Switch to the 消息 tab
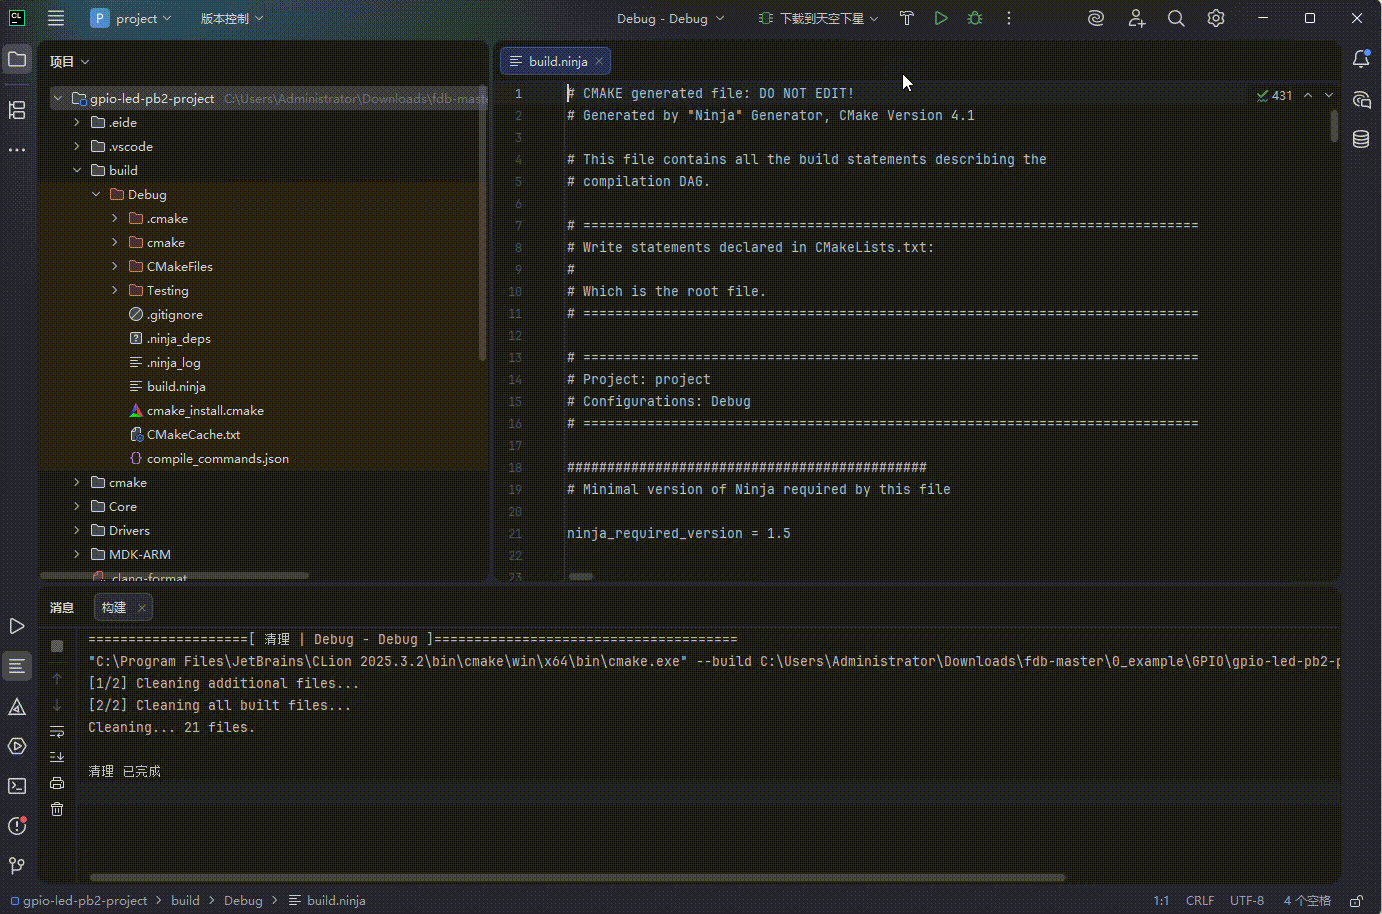 [x=62, y=608]
